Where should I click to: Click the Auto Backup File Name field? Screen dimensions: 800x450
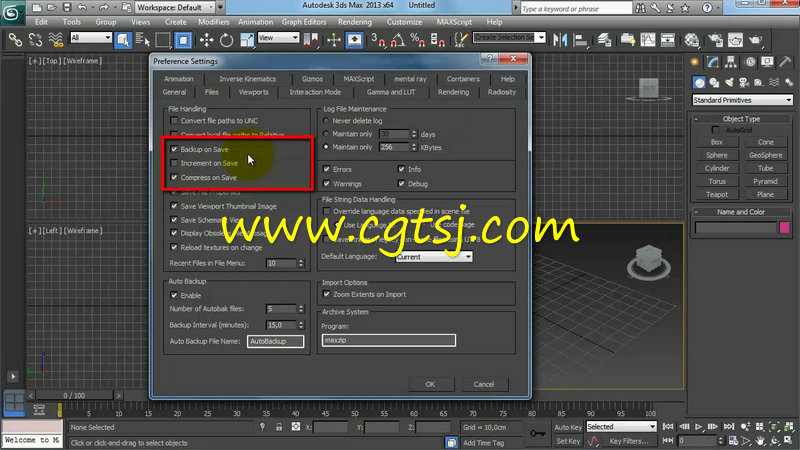tap(276, 341)
